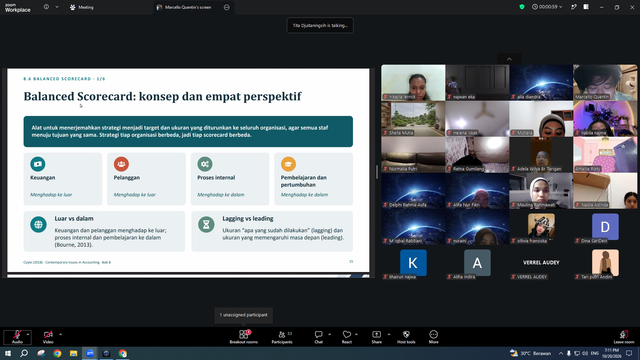Open audio options caret next to Audio
640x360 pixels.
coord(28,334)
